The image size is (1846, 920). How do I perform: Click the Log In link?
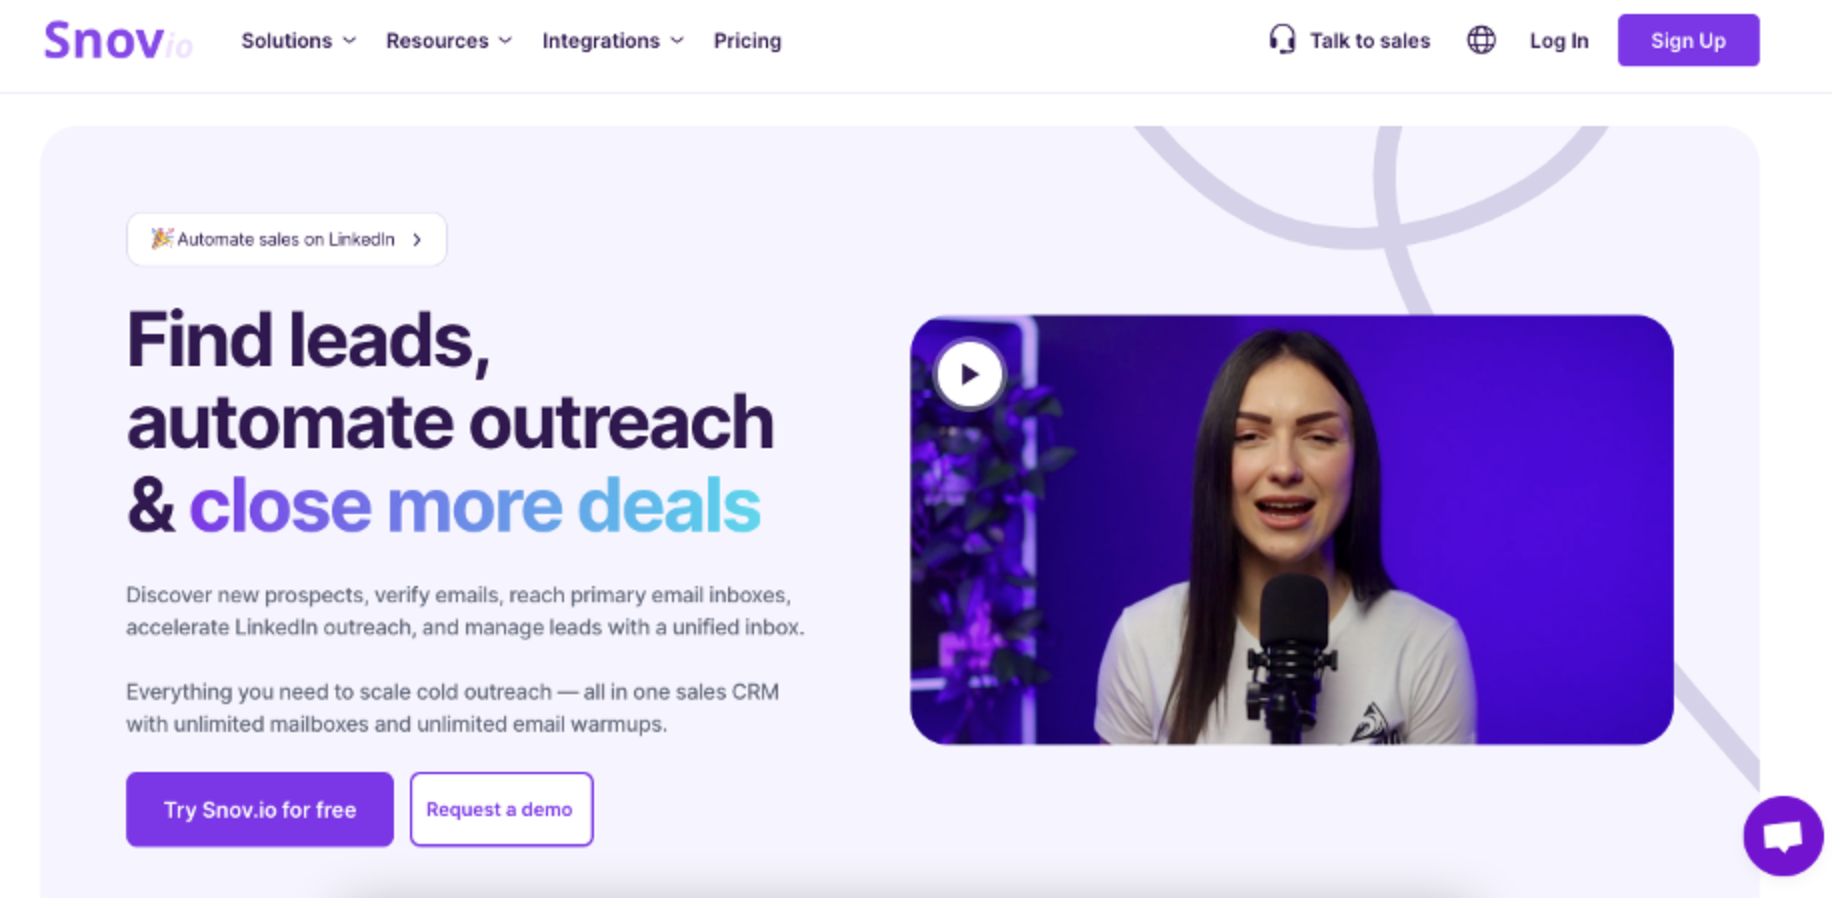1558,41
